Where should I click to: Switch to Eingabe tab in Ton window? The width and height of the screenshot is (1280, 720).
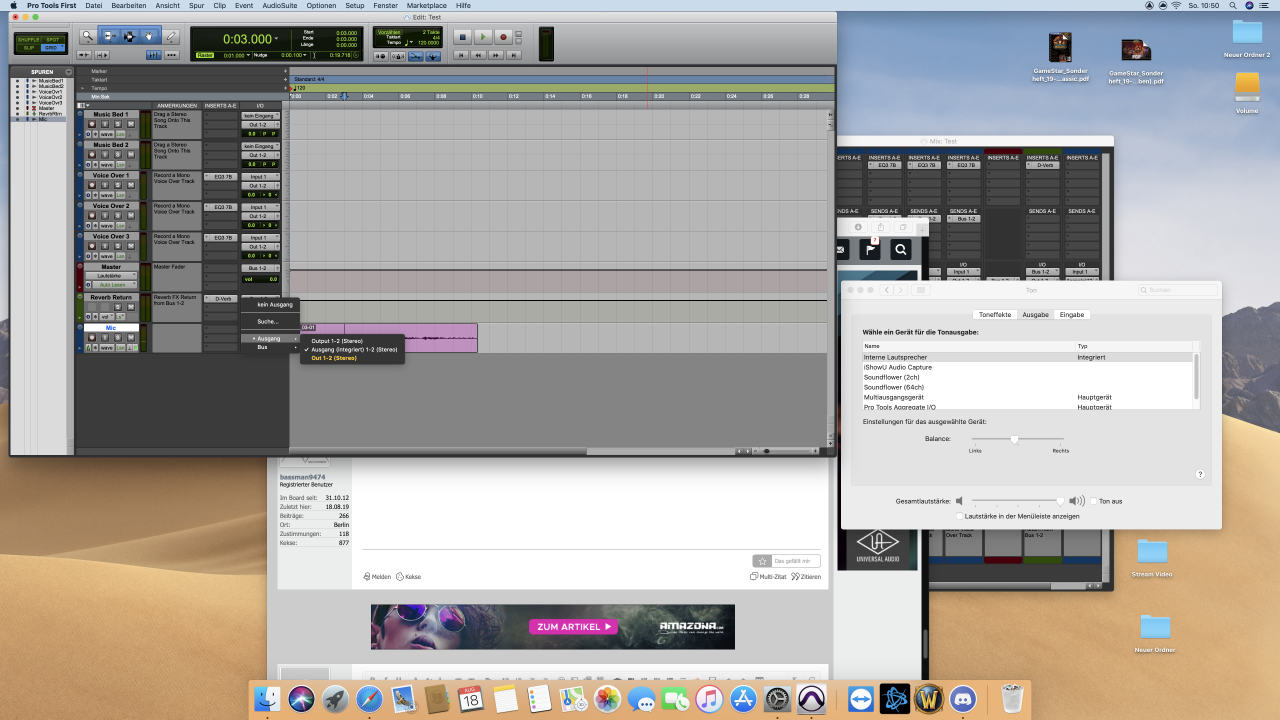[1071, 314]
